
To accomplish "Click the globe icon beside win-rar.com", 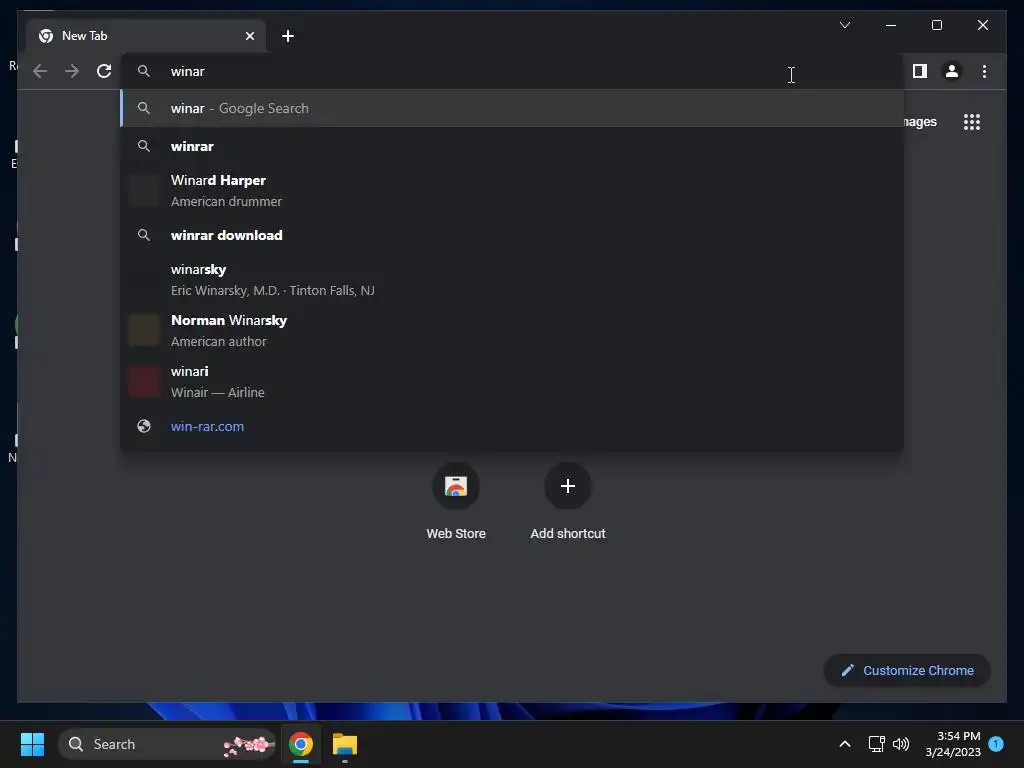I will coord(144,426).
